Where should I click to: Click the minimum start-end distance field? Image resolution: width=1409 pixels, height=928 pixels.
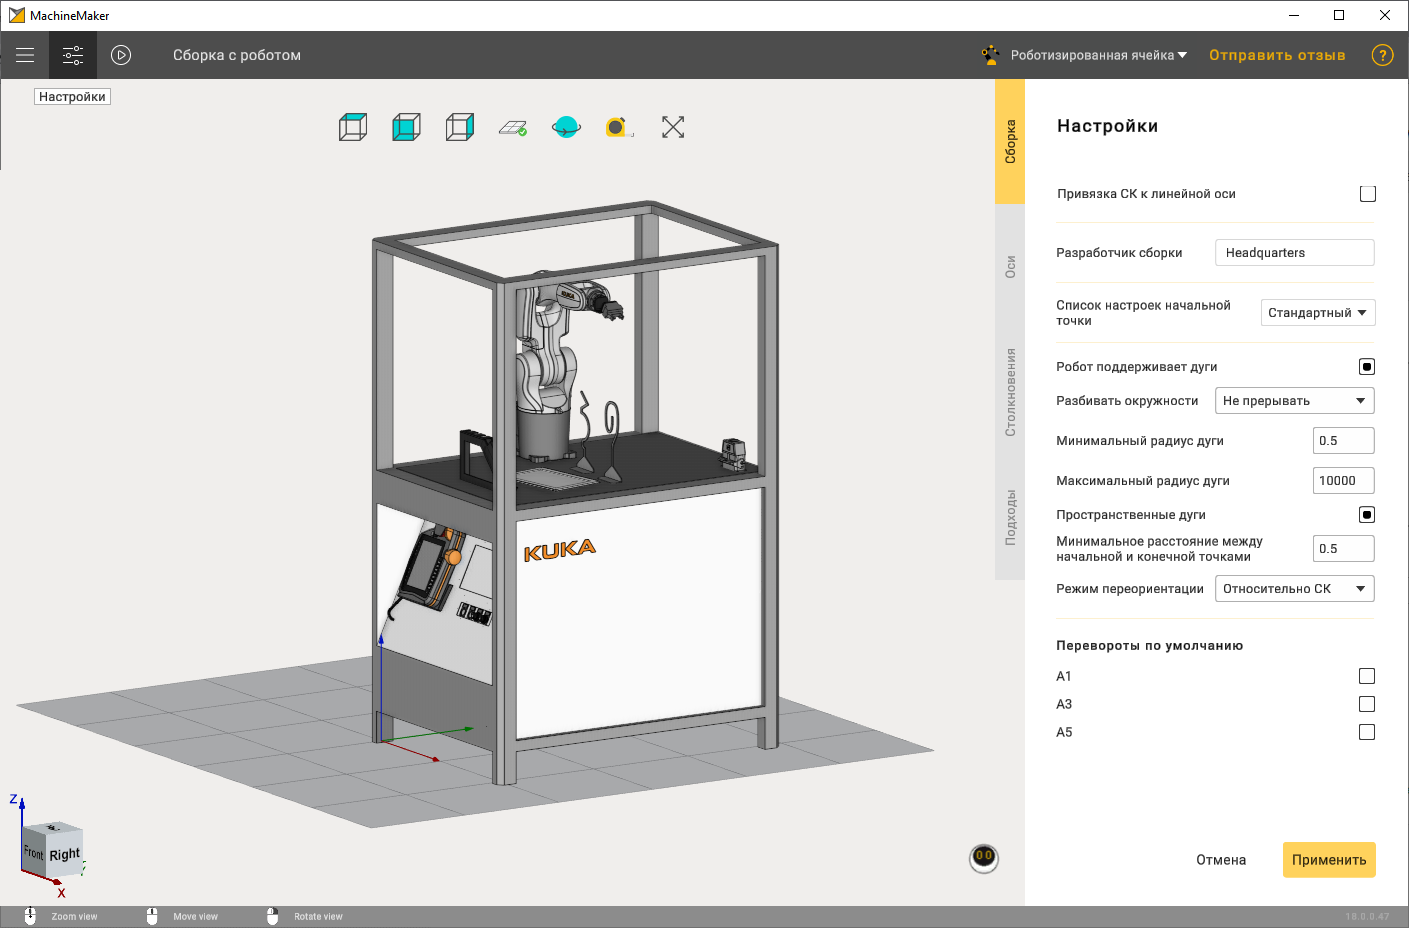pos(1344,549)
